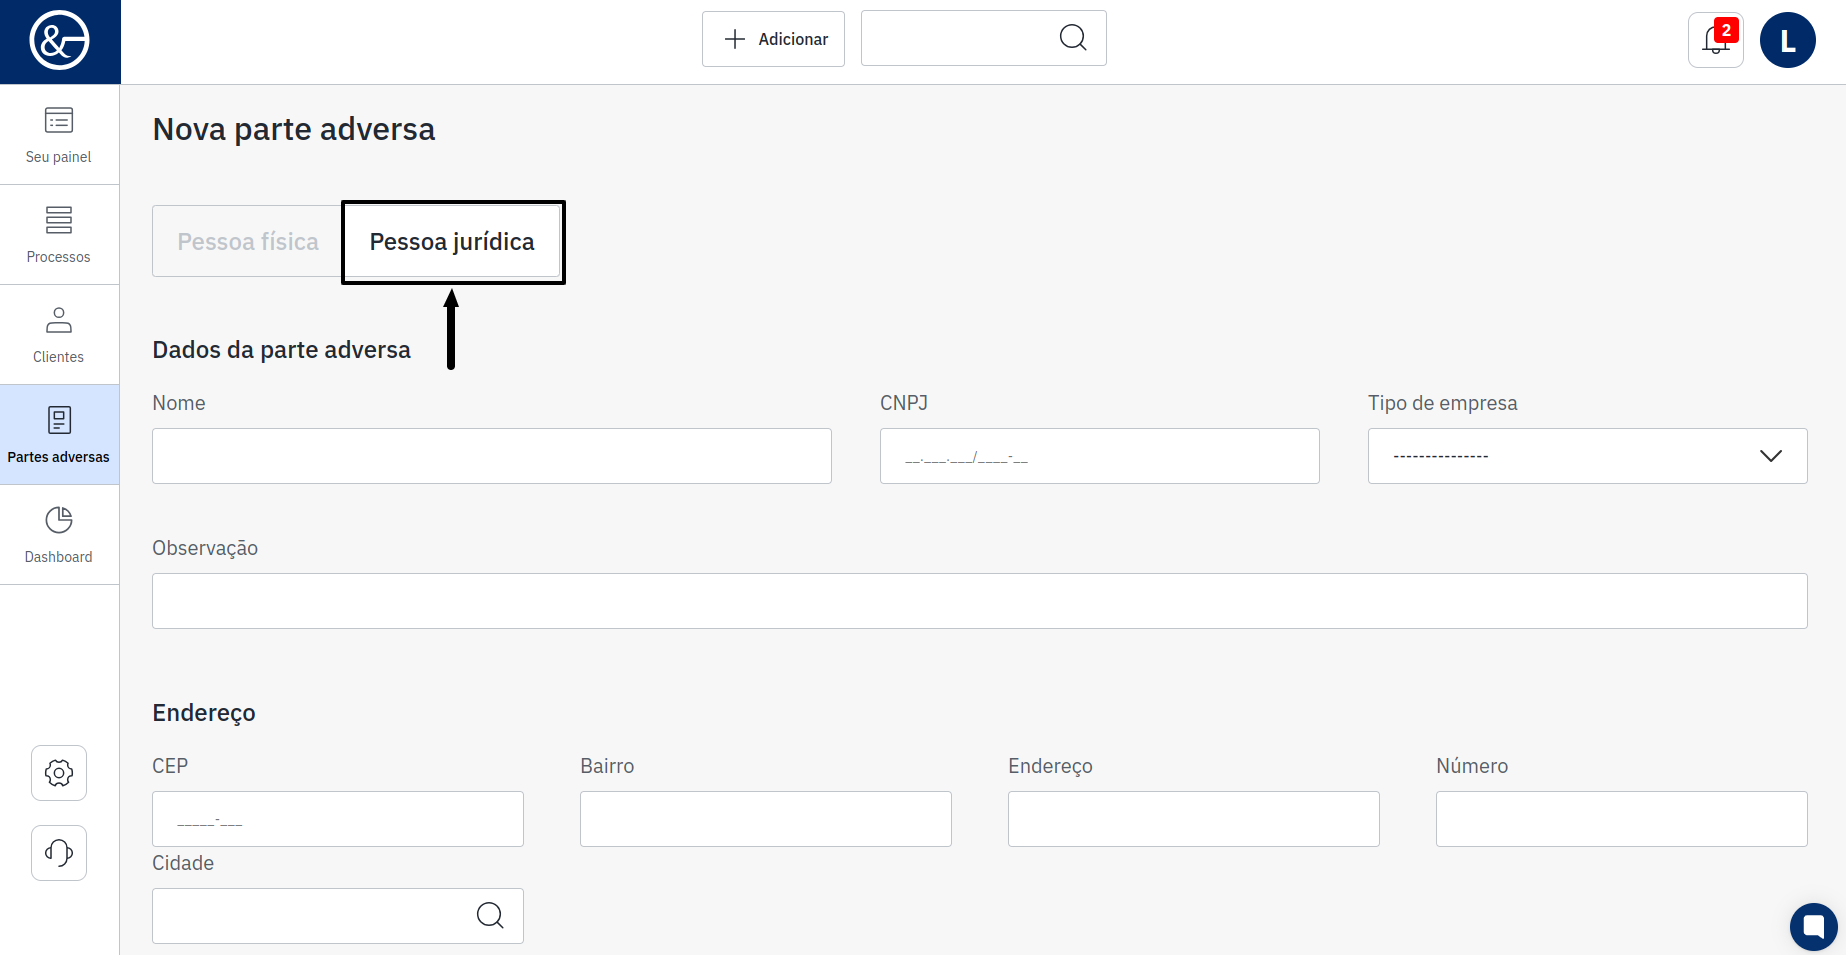Screen dimensions: 1846x955
Task: Click the Observação text field
Action: pyautogui.click(x=979, y=601)
